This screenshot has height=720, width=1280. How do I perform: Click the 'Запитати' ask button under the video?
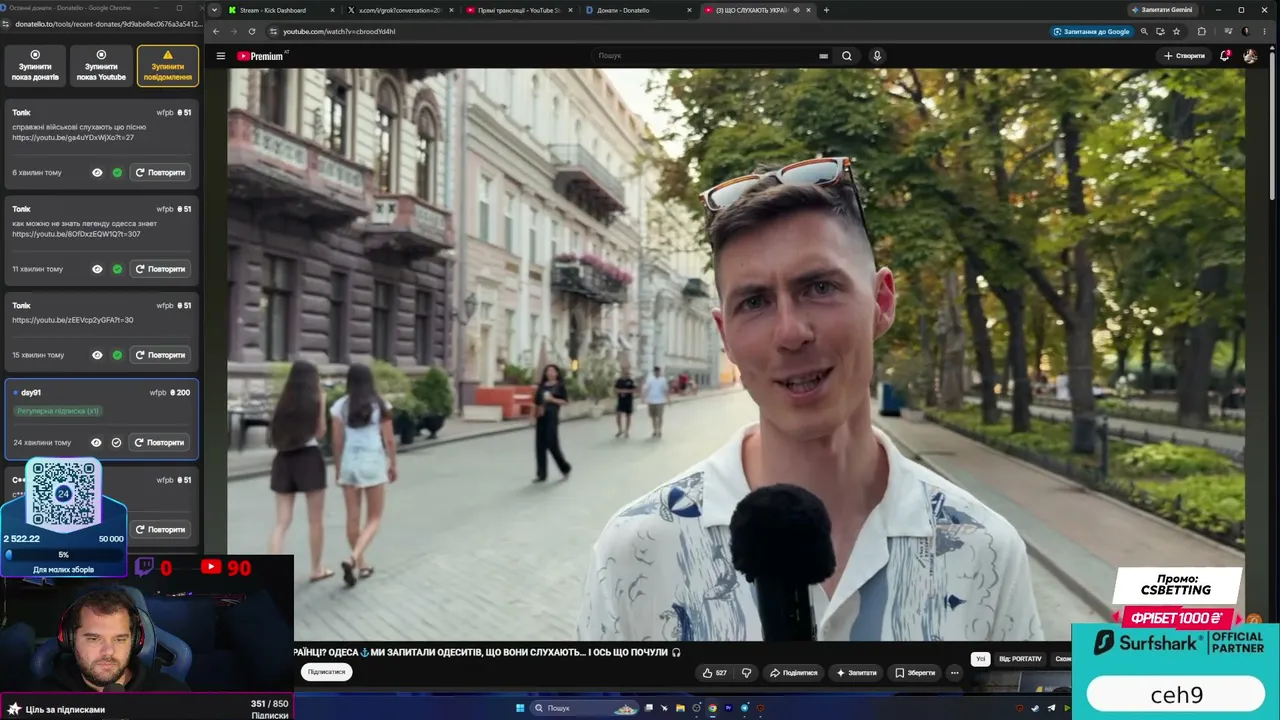857,673
